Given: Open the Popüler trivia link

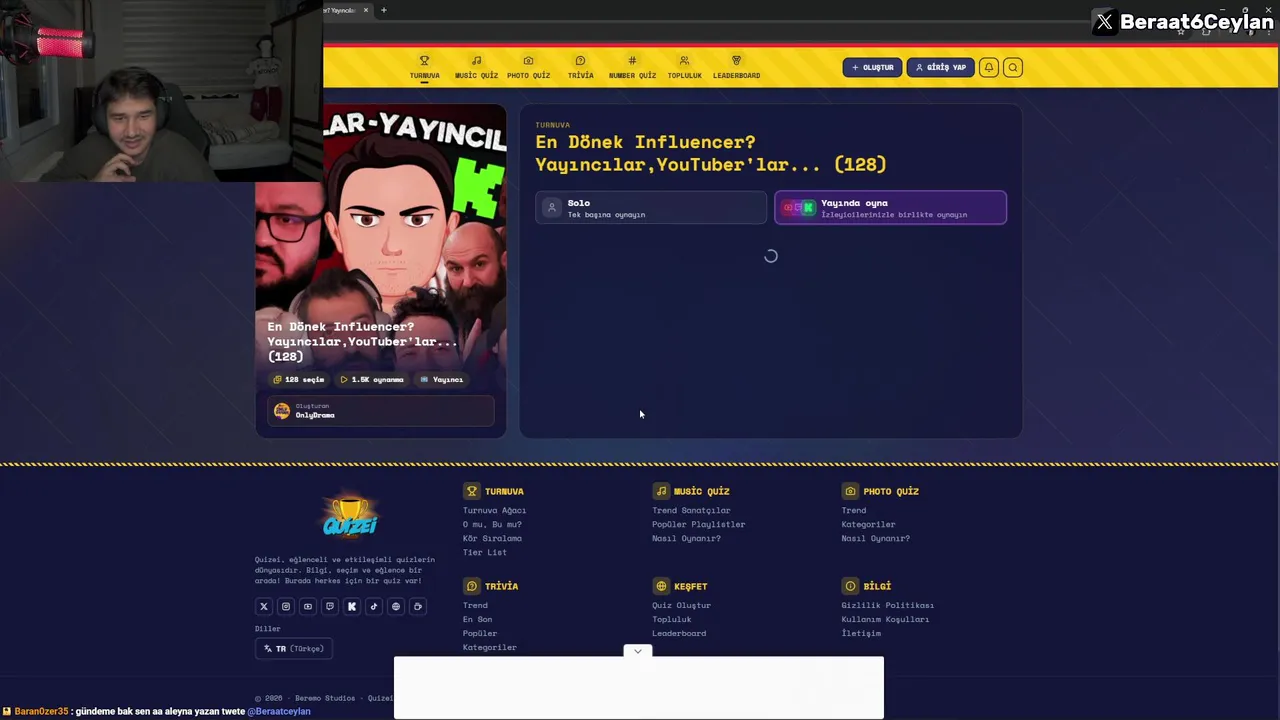Looking at the screenshot, I should coord(480,633).
